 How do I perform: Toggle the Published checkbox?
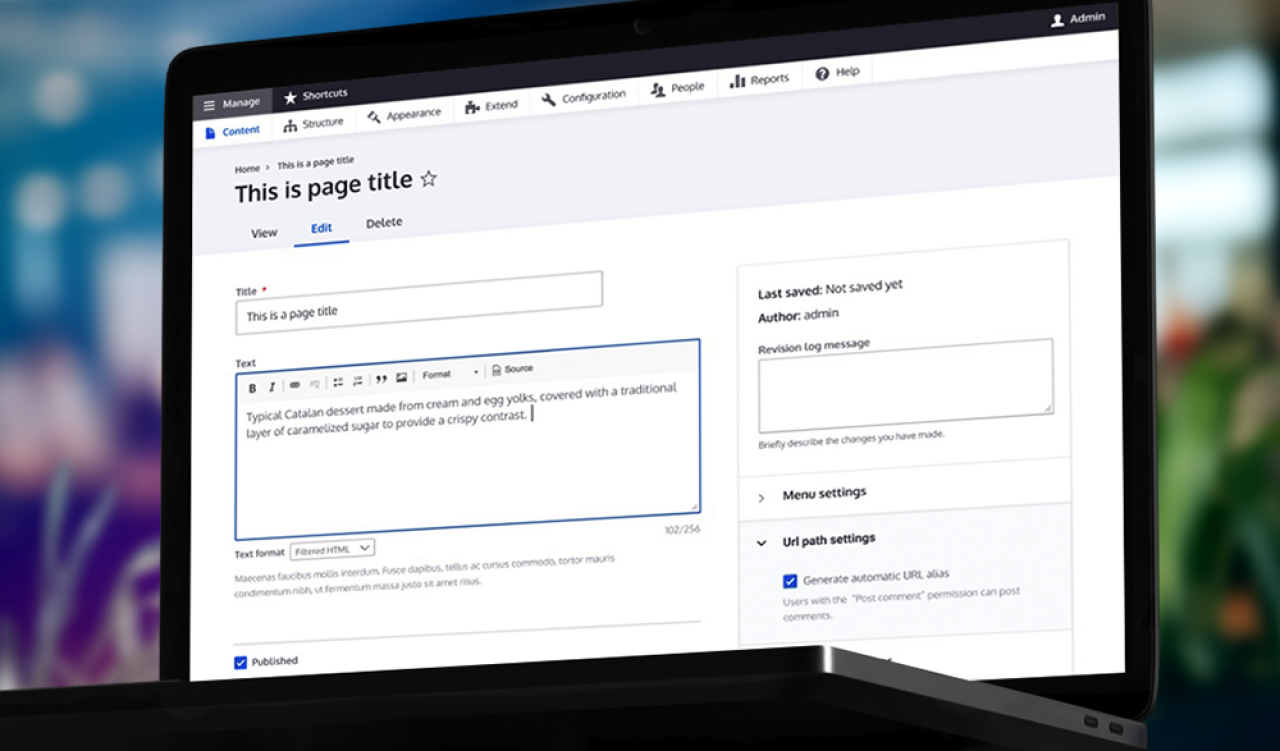click(x=240, y=662)
